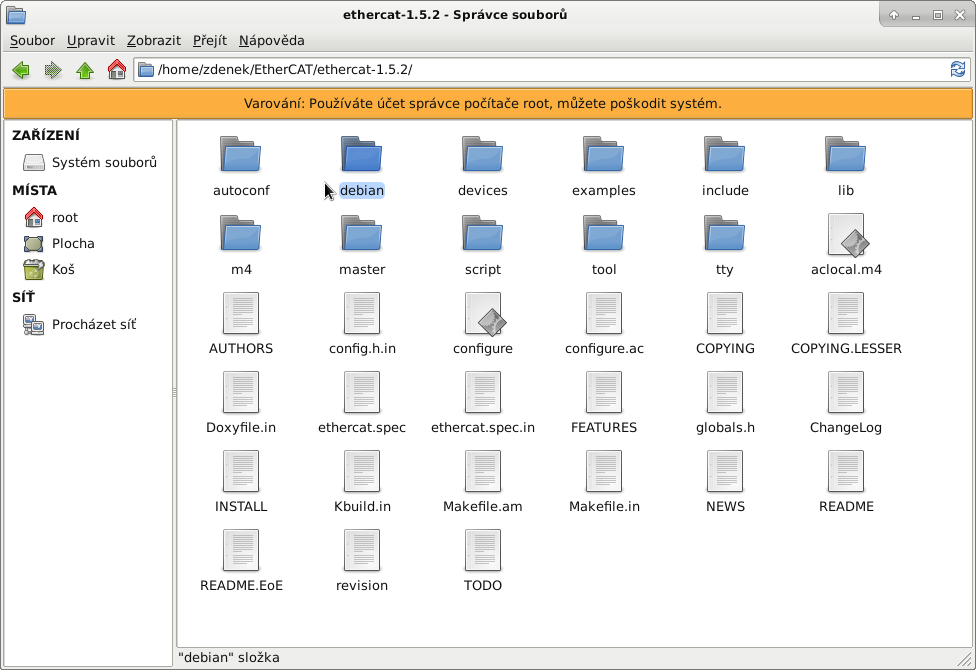976x670 pixels.
Task: Select the configure script file icon
Action: tap(483, 314)
